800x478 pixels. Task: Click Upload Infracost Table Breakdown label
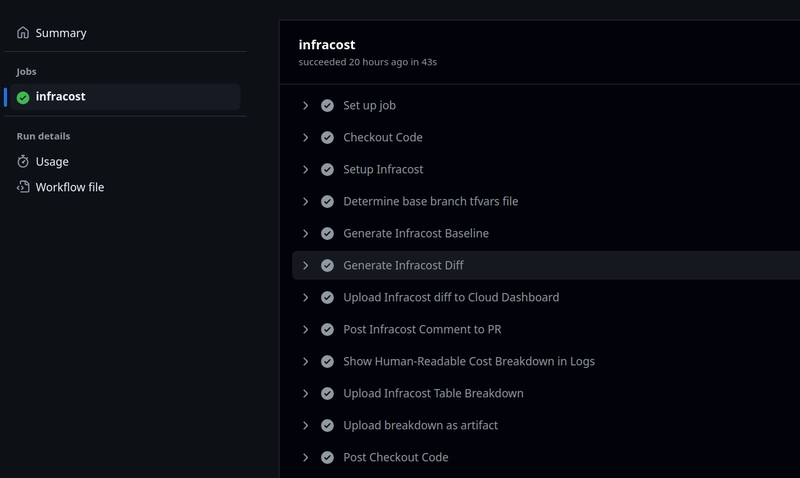[x=433, y=393]
